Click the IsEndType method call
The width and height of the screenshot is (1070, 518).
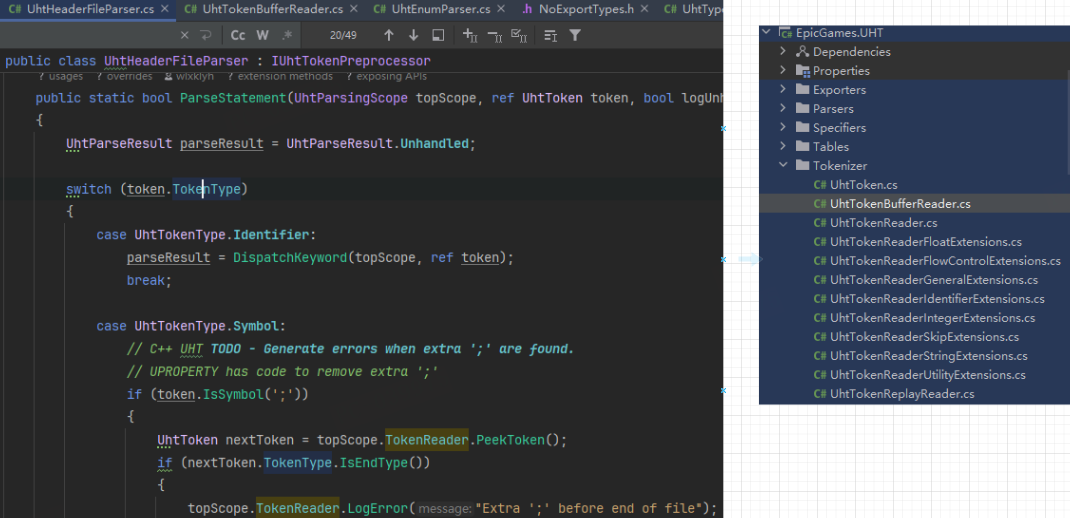click(x=373, y=463)
